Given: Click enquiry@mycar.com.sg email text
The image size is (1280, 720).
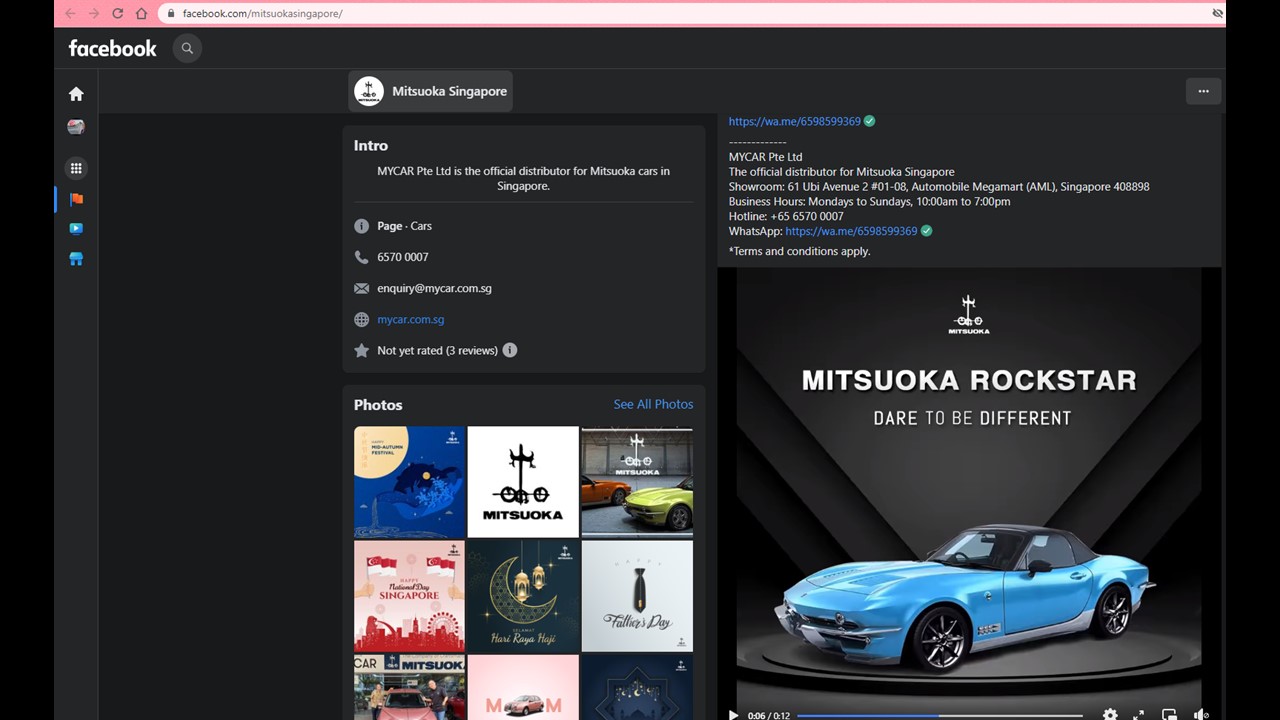Looking at the screenshot, I should 434,288.
